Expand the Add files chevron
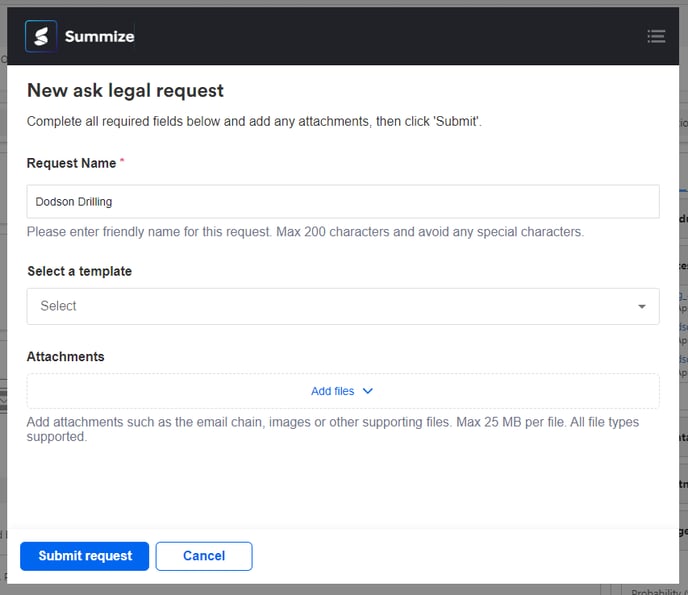 click(x=367, y=391)
